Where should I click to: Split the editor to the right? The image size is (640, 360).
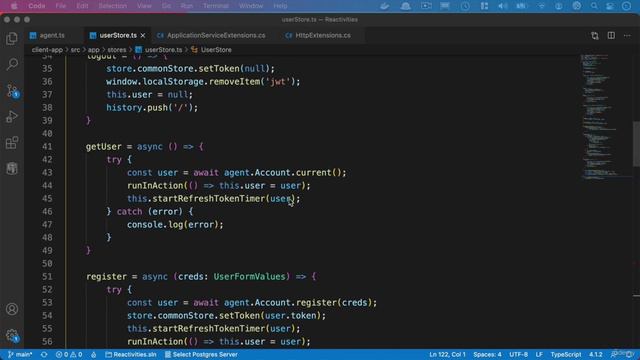[x=611, y=36]
